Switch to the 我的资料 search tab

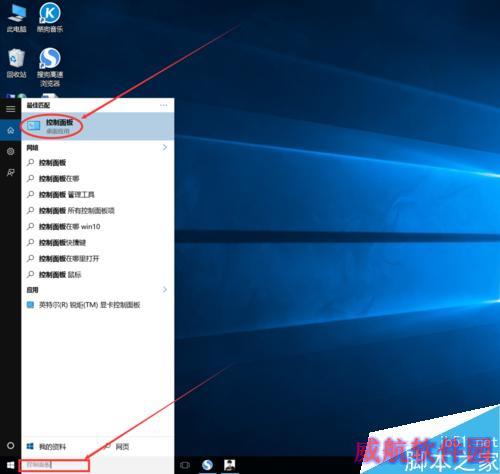pyautogui.click(x=47, y=446)
